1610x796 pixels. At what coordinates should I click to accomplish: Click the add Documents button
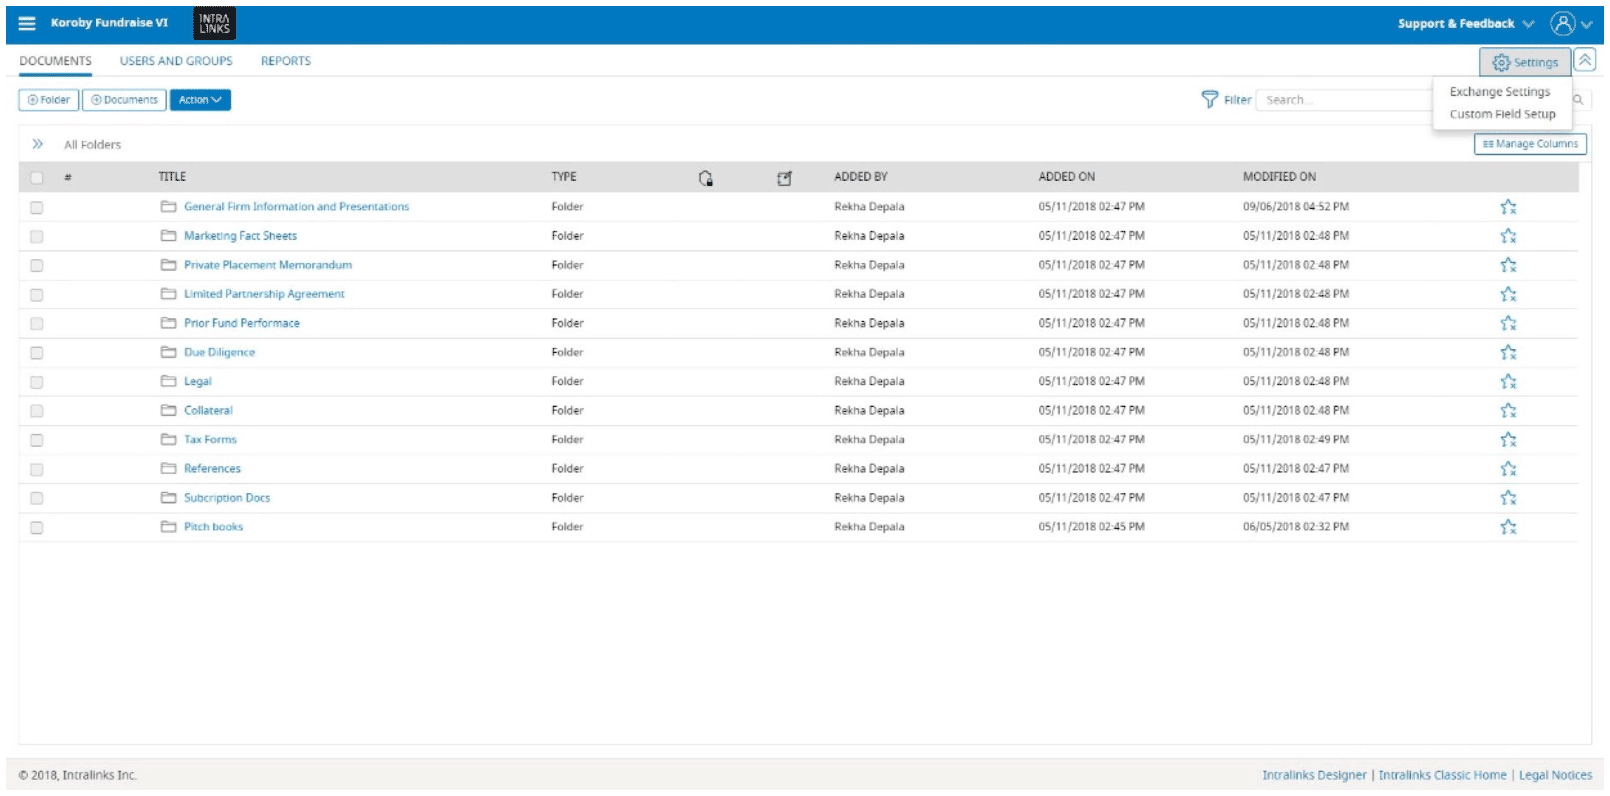124,100
